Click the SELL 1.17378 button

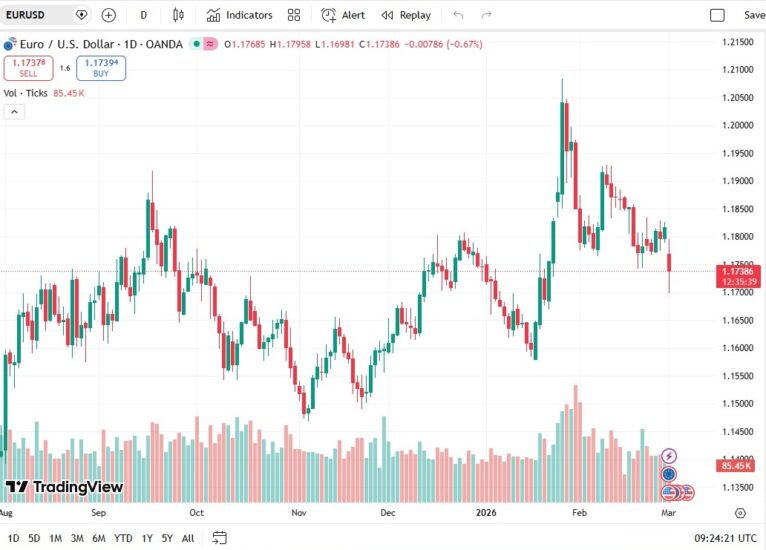pyautogui.click(x=28, y=67)
